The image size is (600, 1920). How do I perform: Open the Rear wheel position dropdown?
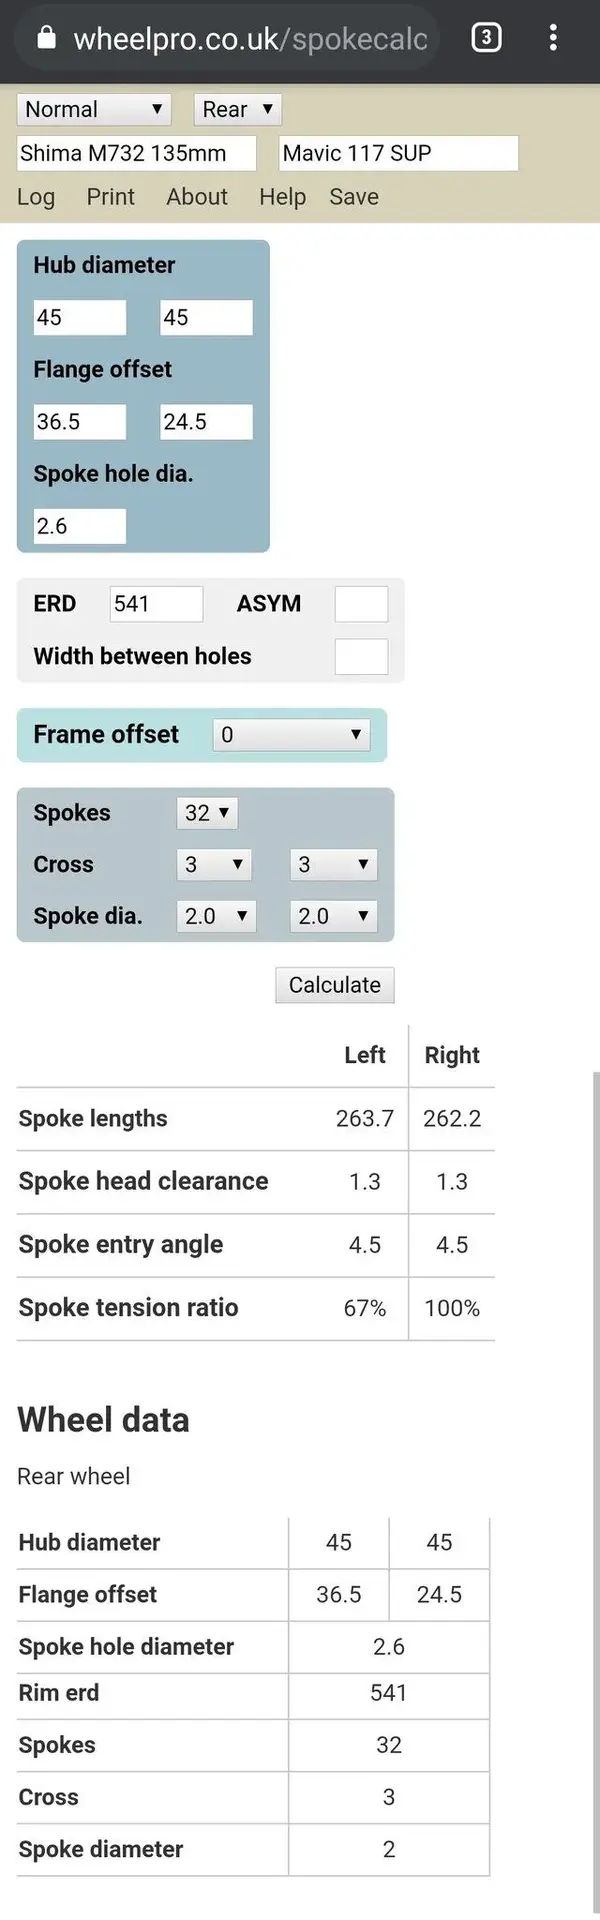coord(238,110)
